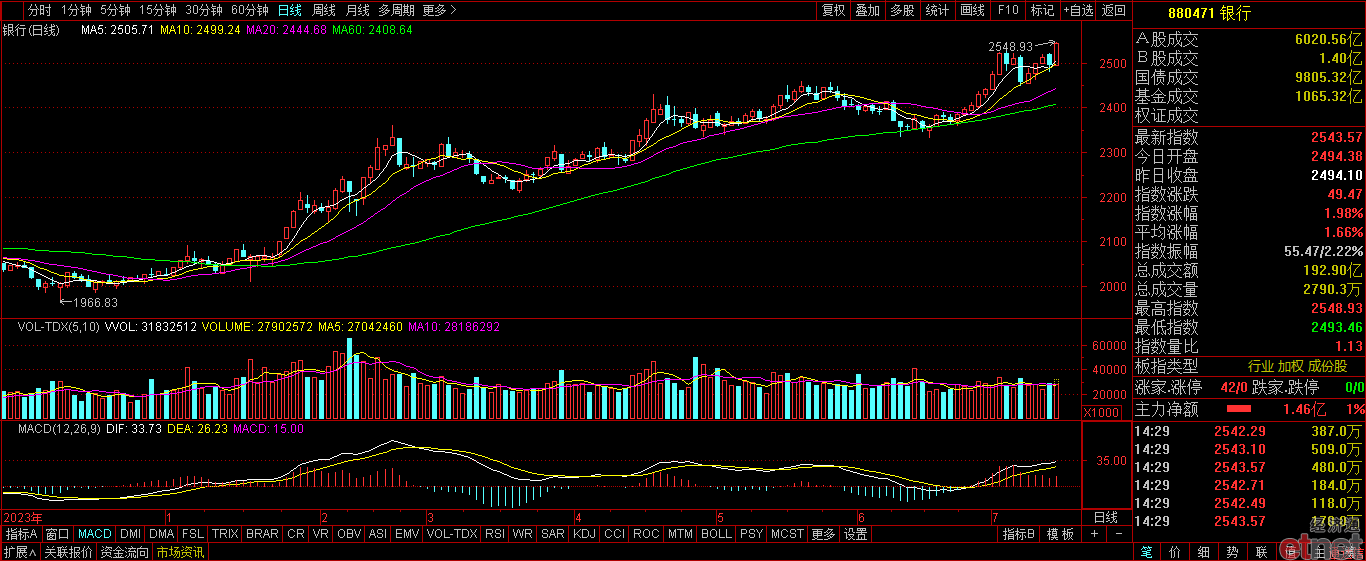
Task: Switch to 月线 monthly chart
Action: click(357, 10)
